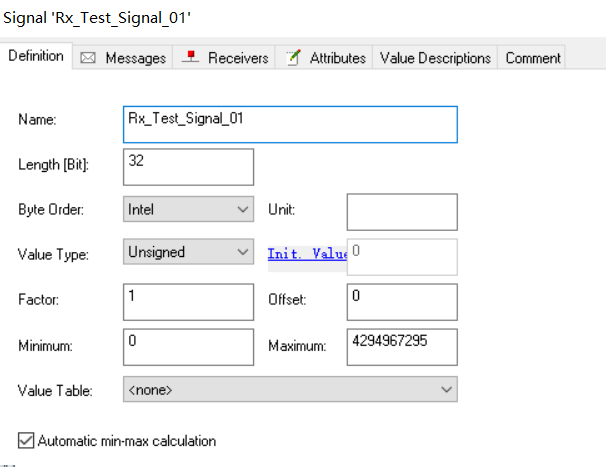The image size is (606, 475).
Task: Select the Offset input field
Action: tap(402, 302)
